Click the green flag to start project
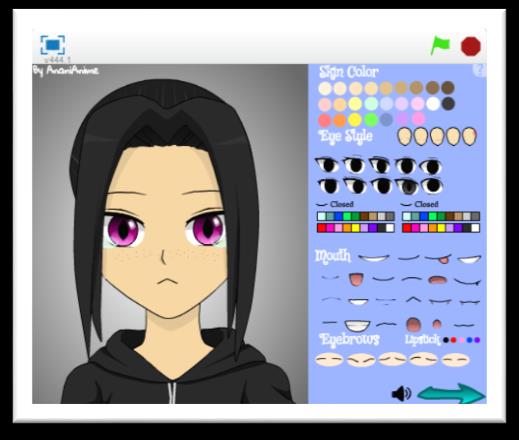This screenshot has height=440, width=519. coord(440,45)
